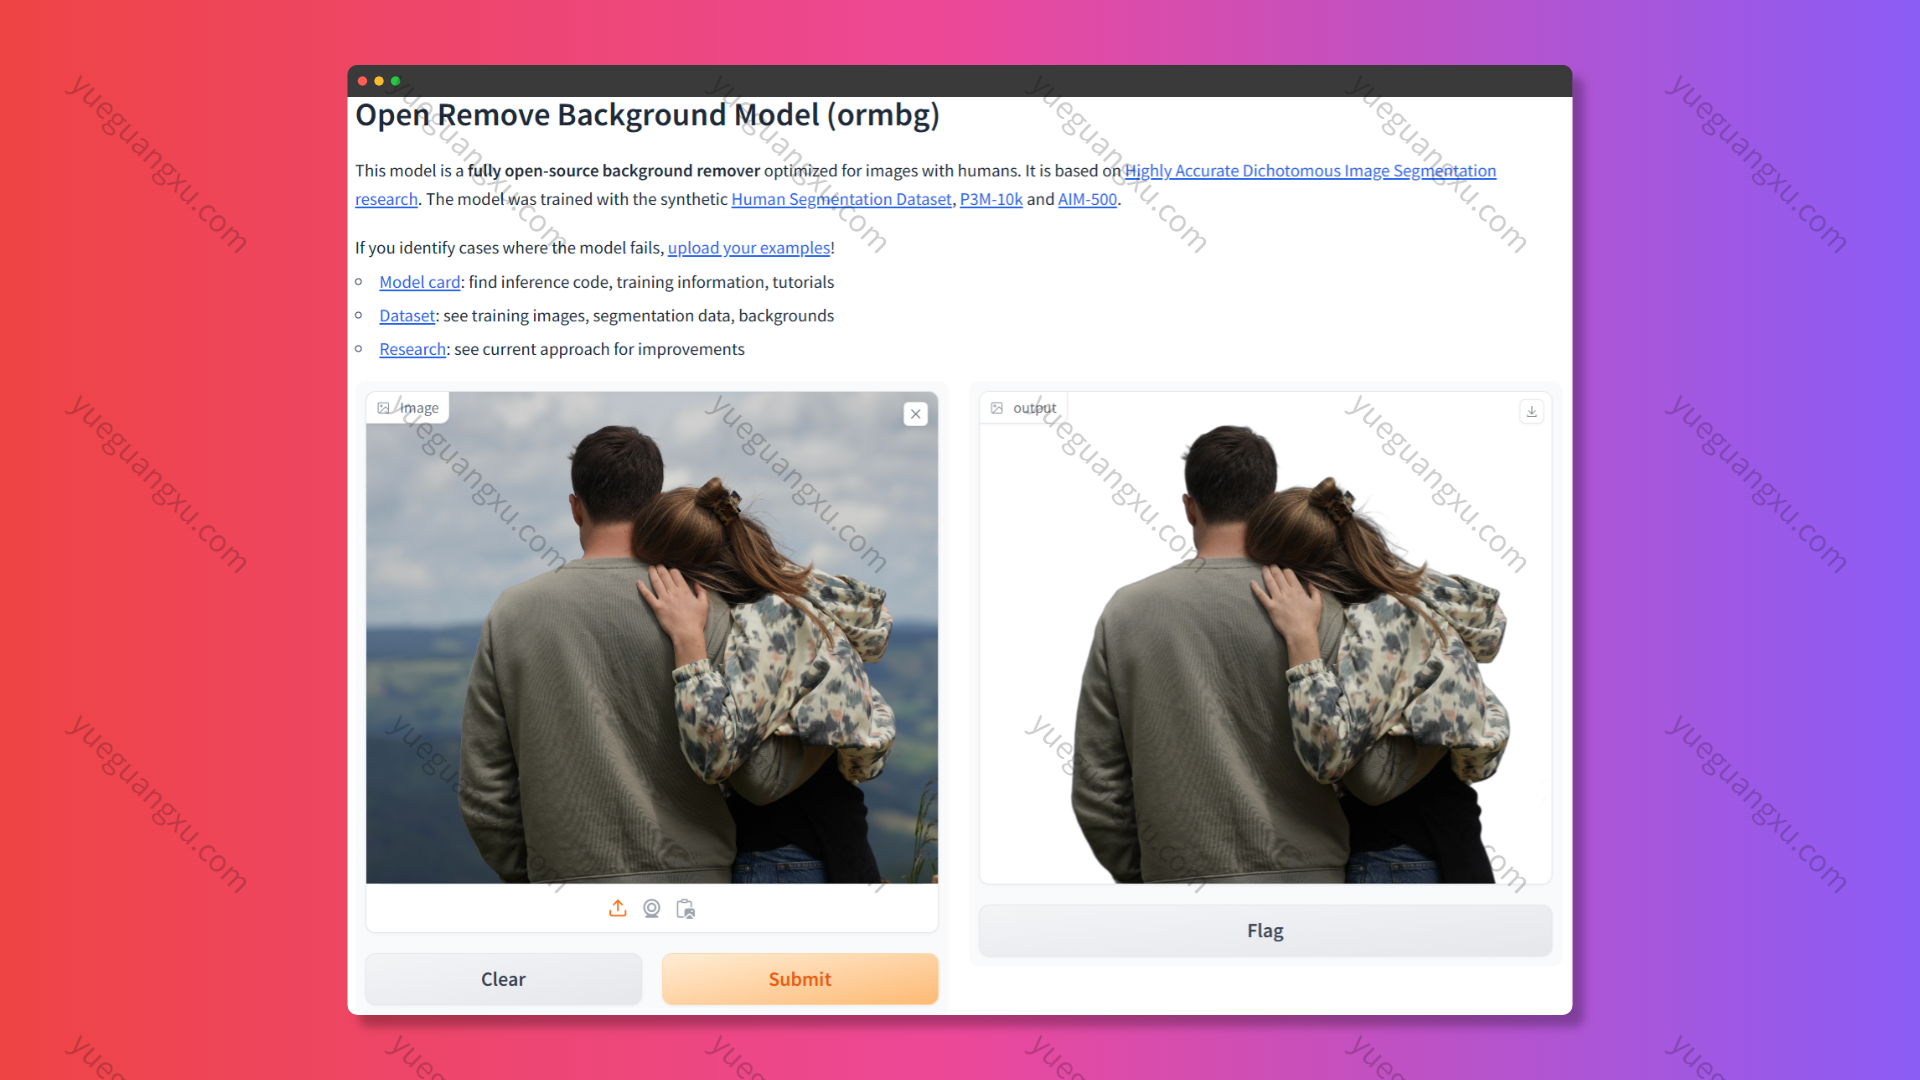Viewport: 1920px width, 1080px height.
Task: Open the Human Segmentation Dataset link
Action: [x=841, y=199]
